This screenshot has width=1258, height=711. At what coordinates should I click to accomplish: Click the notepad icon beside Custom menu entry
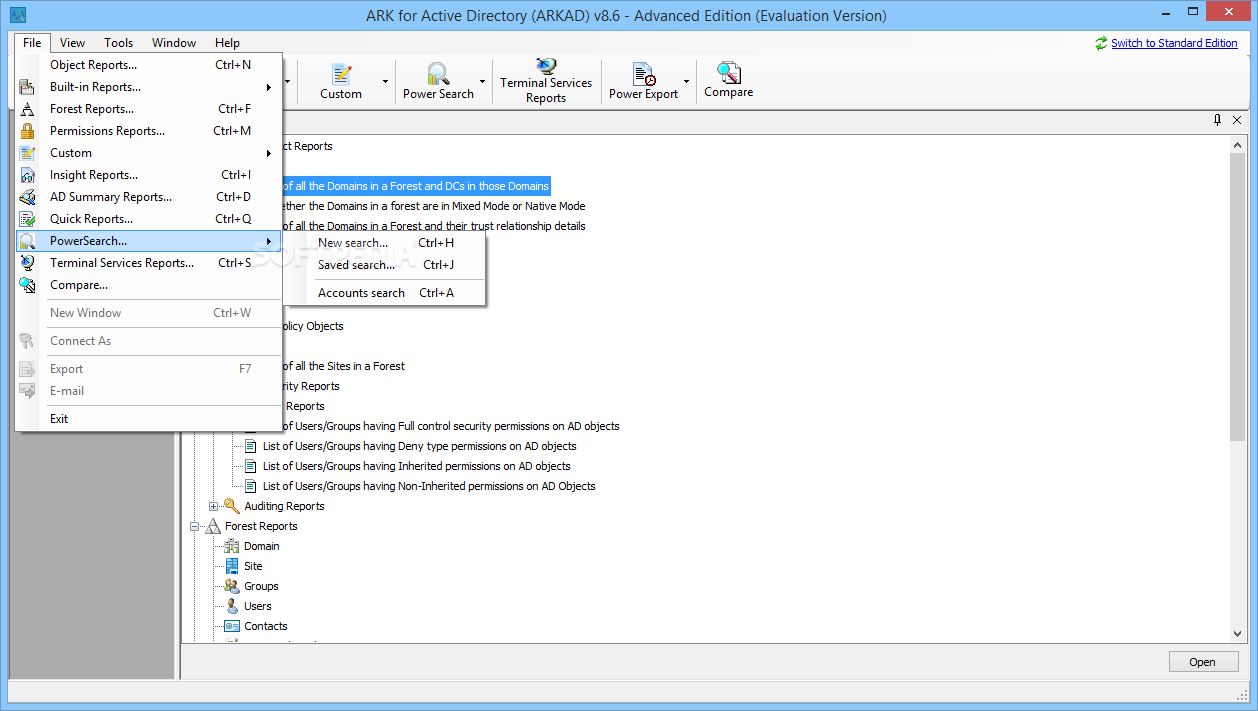coord(27,153)
